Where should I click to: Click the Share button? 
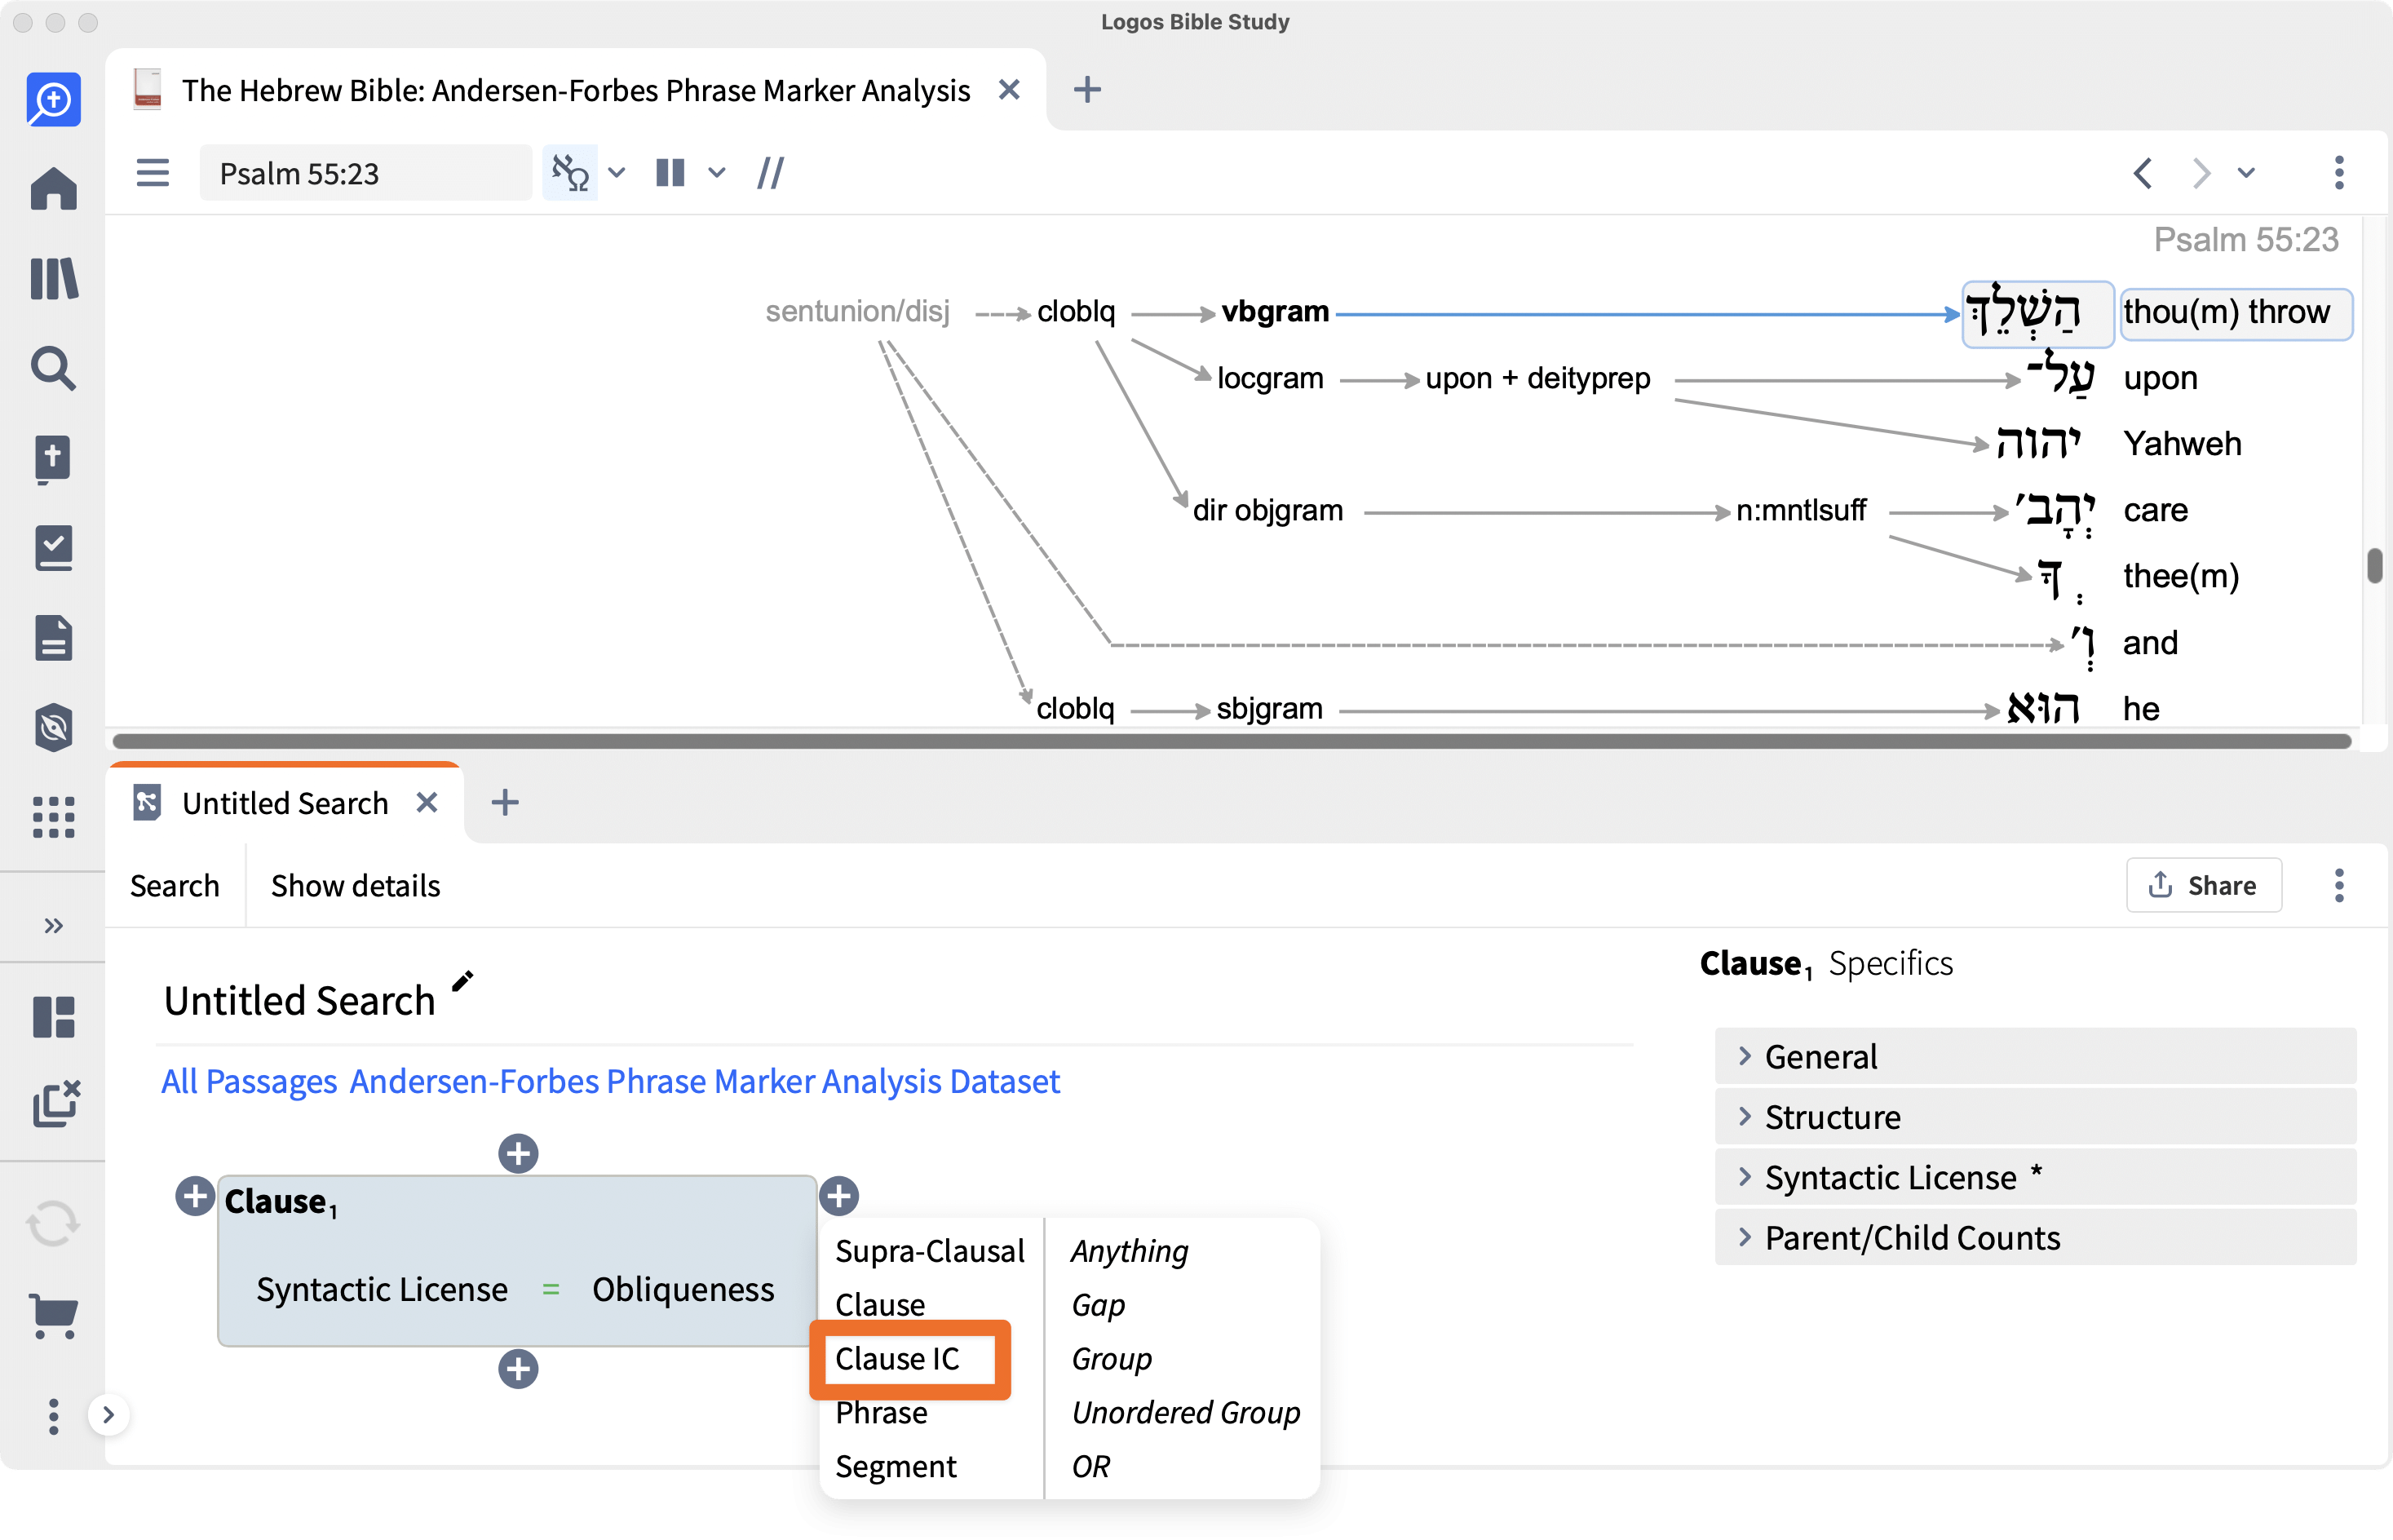point(2203,885)
